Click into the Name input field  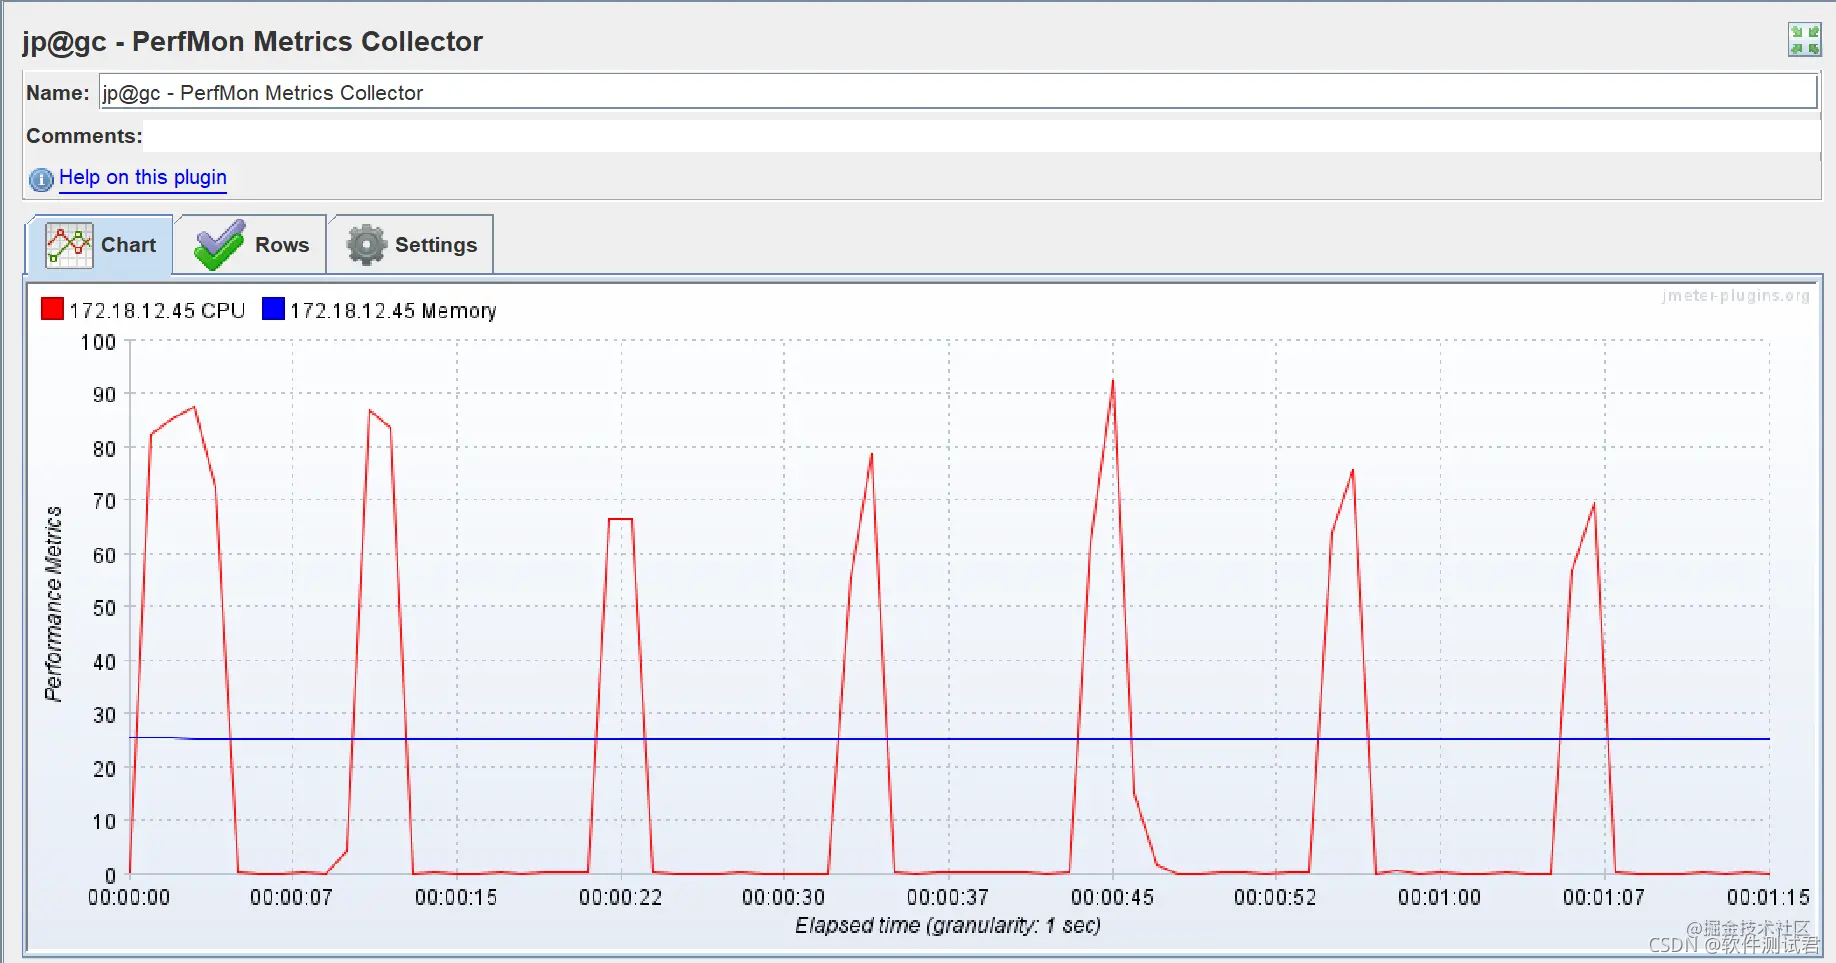(958, 92)
